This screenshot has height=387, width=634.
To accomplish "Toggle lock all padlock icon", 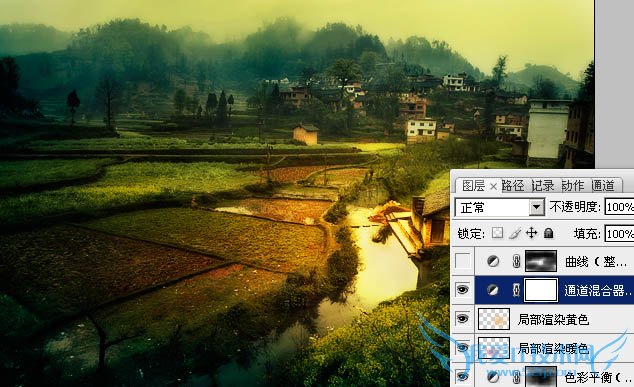I will click(548, 233).
